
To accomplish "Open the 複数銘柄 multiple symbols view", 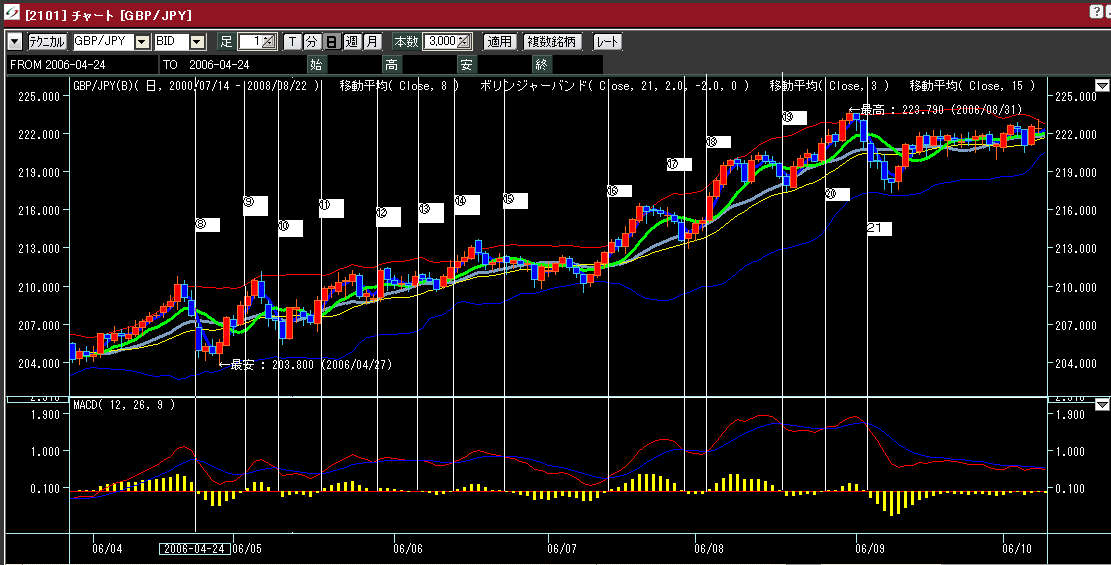I will point(553,42).
